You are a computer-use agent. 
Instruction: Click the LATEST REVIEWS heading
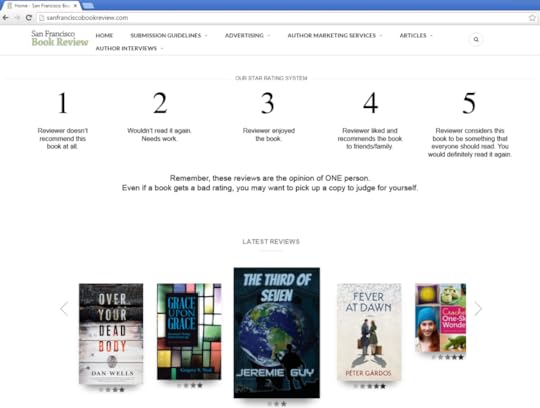(x=271, y=241)
